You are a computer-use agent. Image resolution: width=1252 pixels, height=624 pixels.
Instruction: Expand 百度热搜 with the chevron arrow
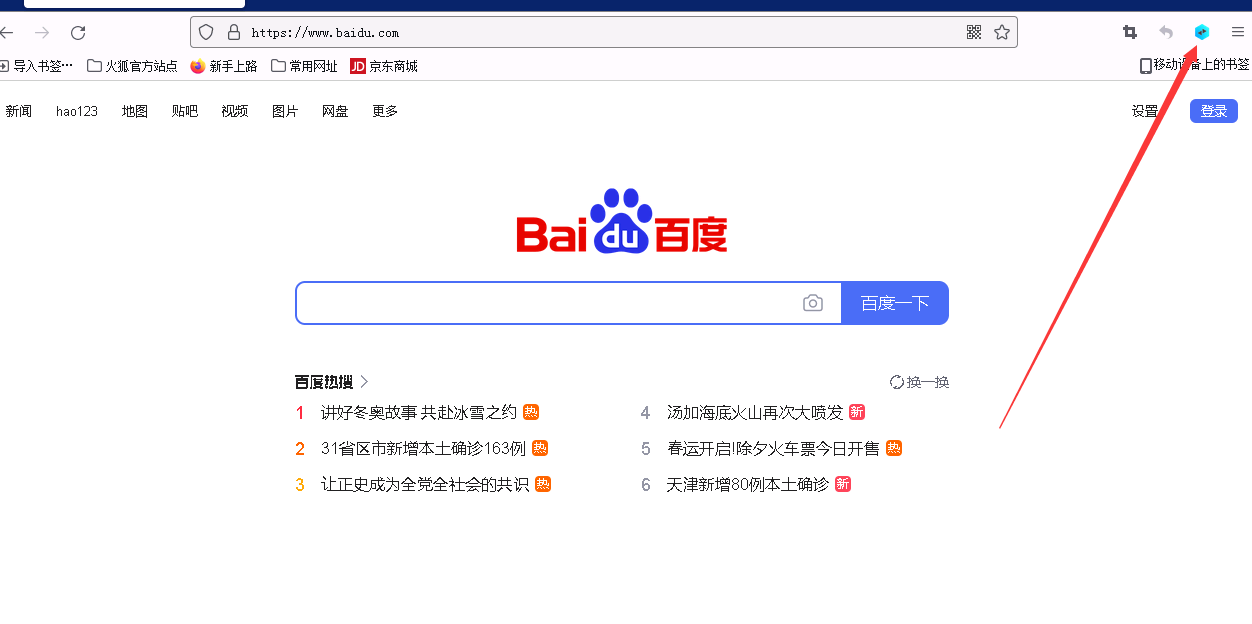[x=365, y=382]
